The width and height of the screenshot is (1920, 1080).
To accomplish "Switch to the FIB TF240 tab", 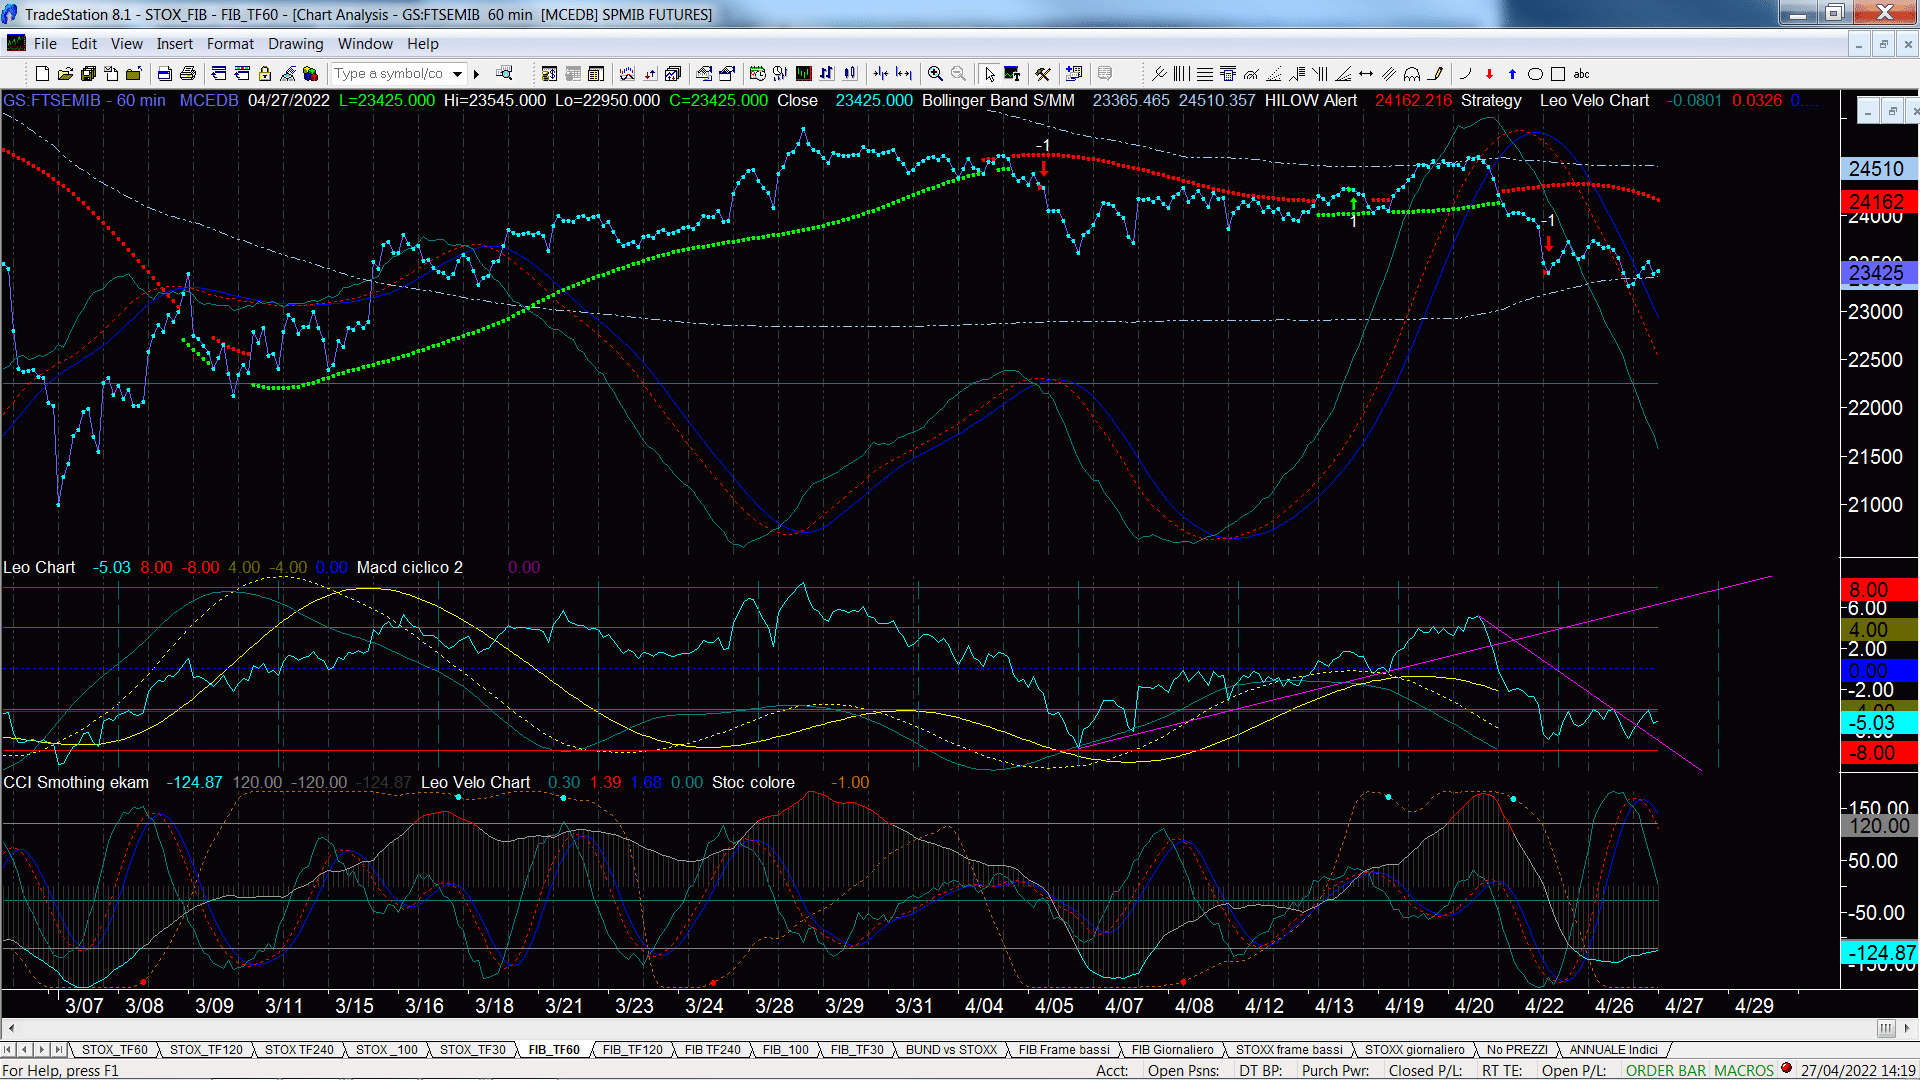I will [x=712, y=1050].
